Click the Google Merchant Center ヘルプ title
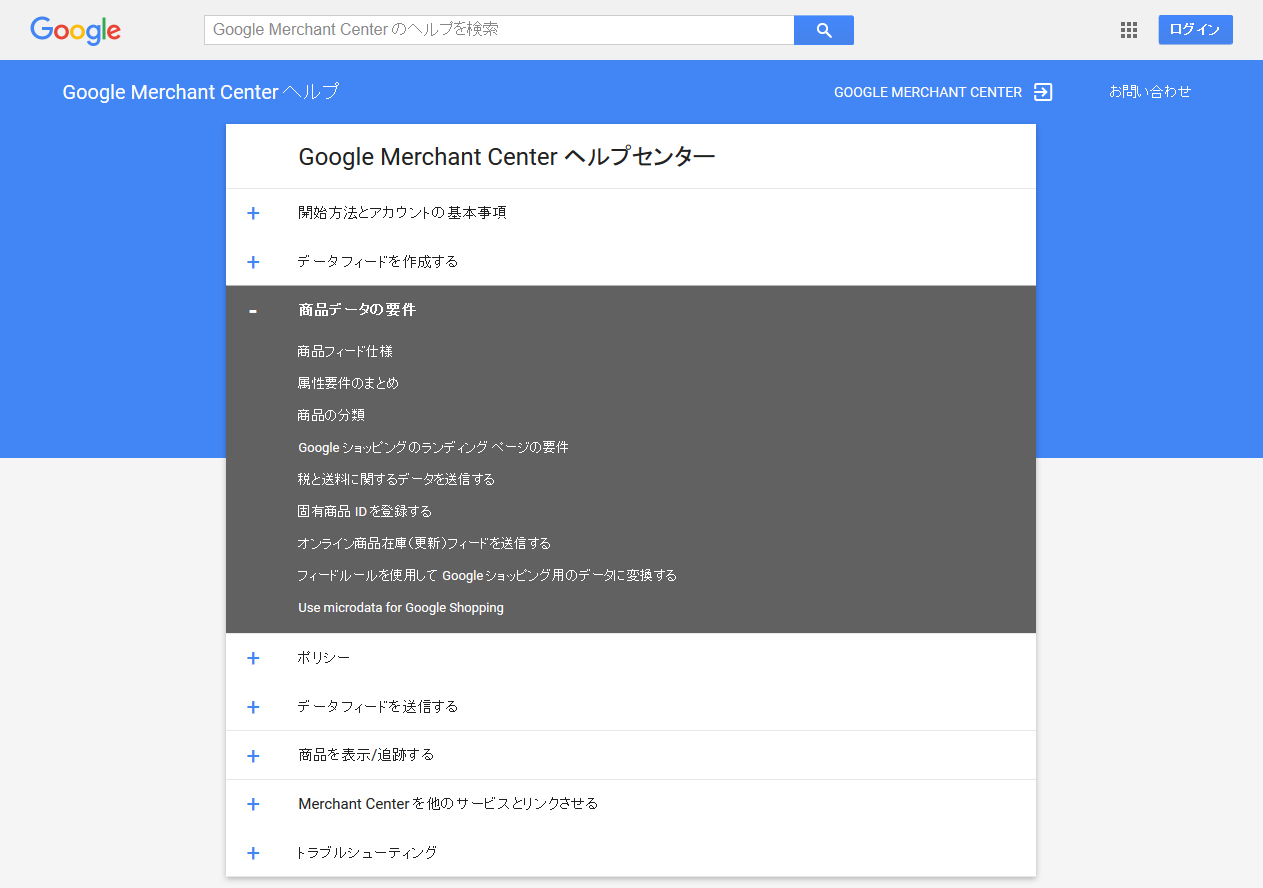This screenshot has height=888, width=1263. pyautogui.click(x=201, y=92)
